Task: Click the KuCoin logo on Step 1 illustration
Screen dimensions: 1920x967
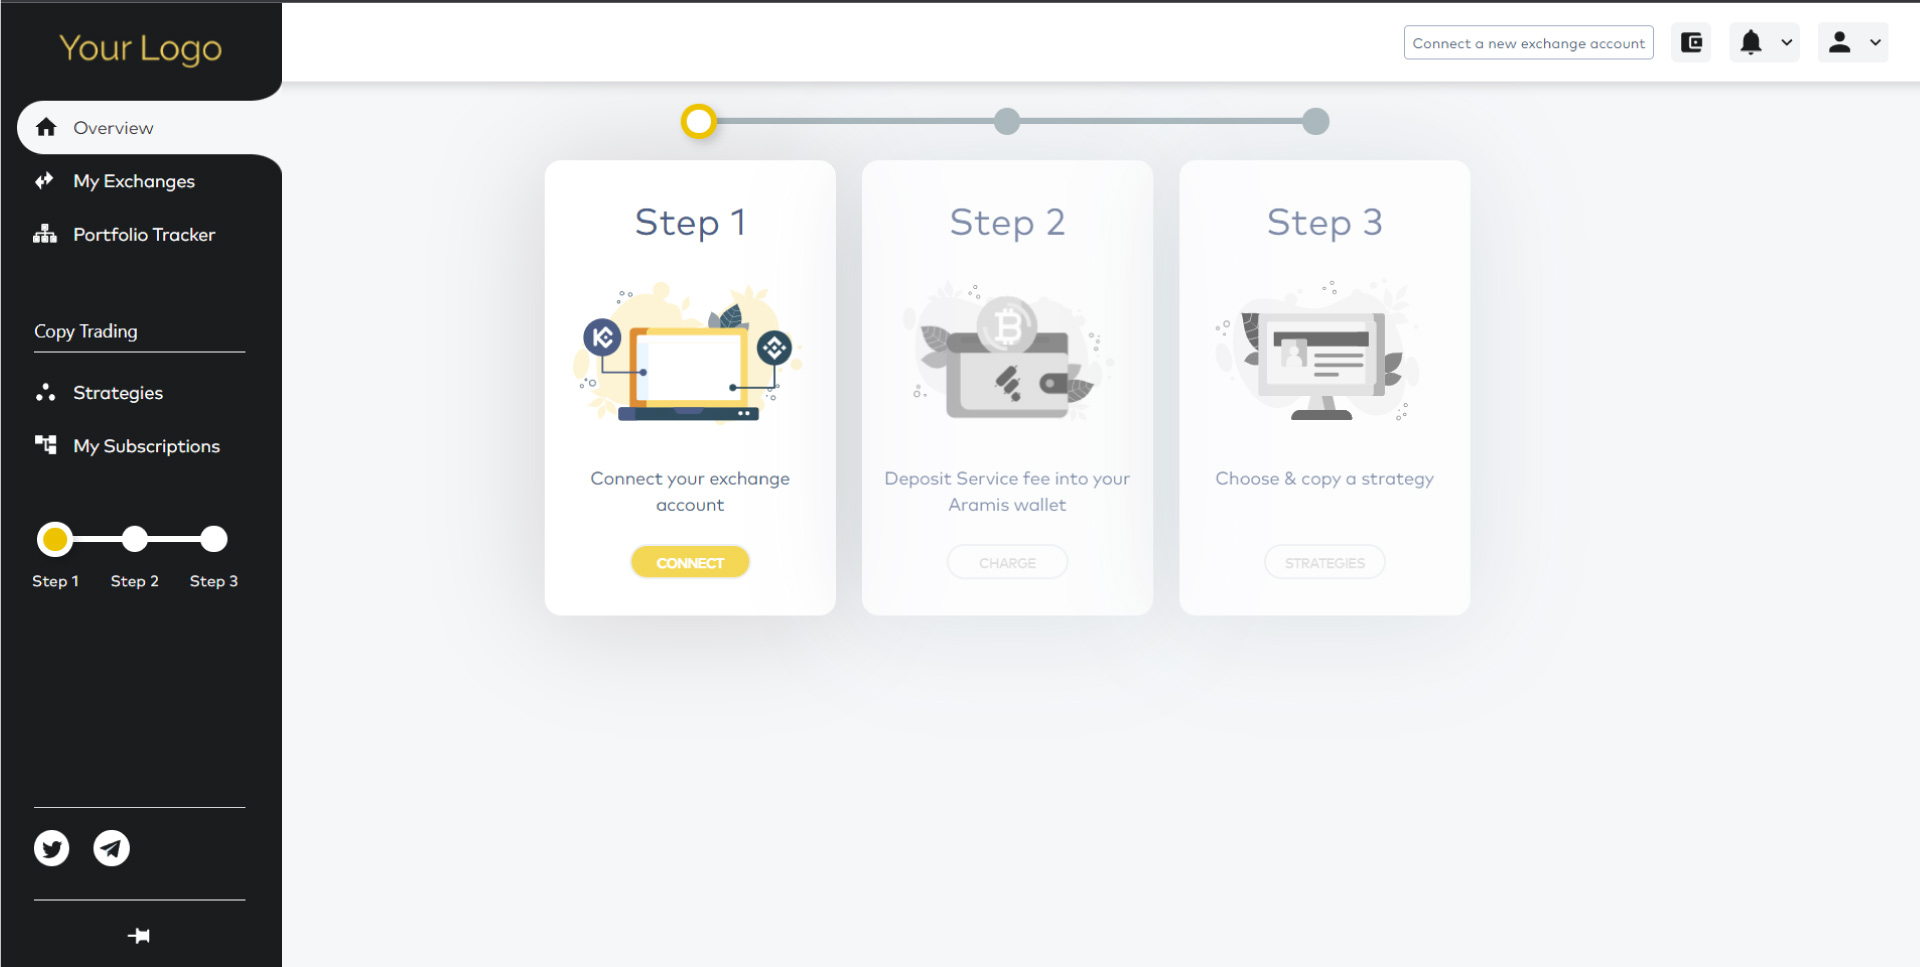Action: [602, 338]
